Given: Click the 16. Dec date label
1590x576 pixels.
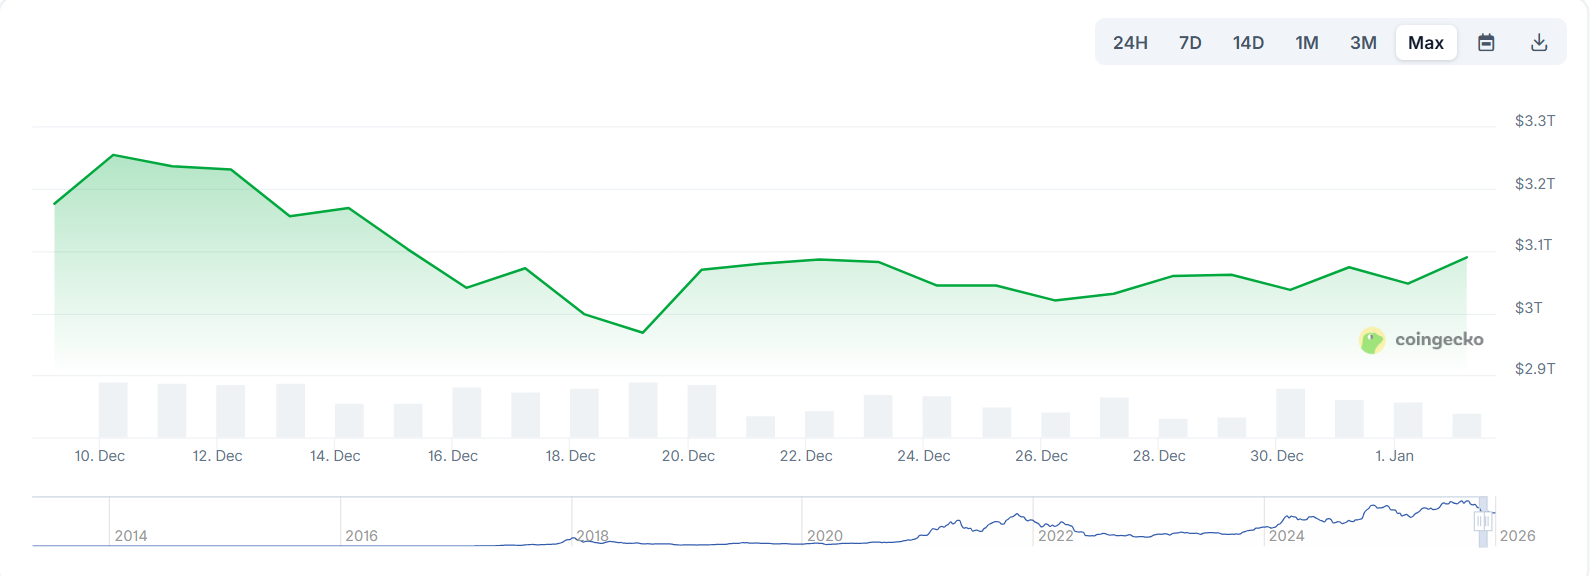Looking at the screenshot, I should 454,455.
